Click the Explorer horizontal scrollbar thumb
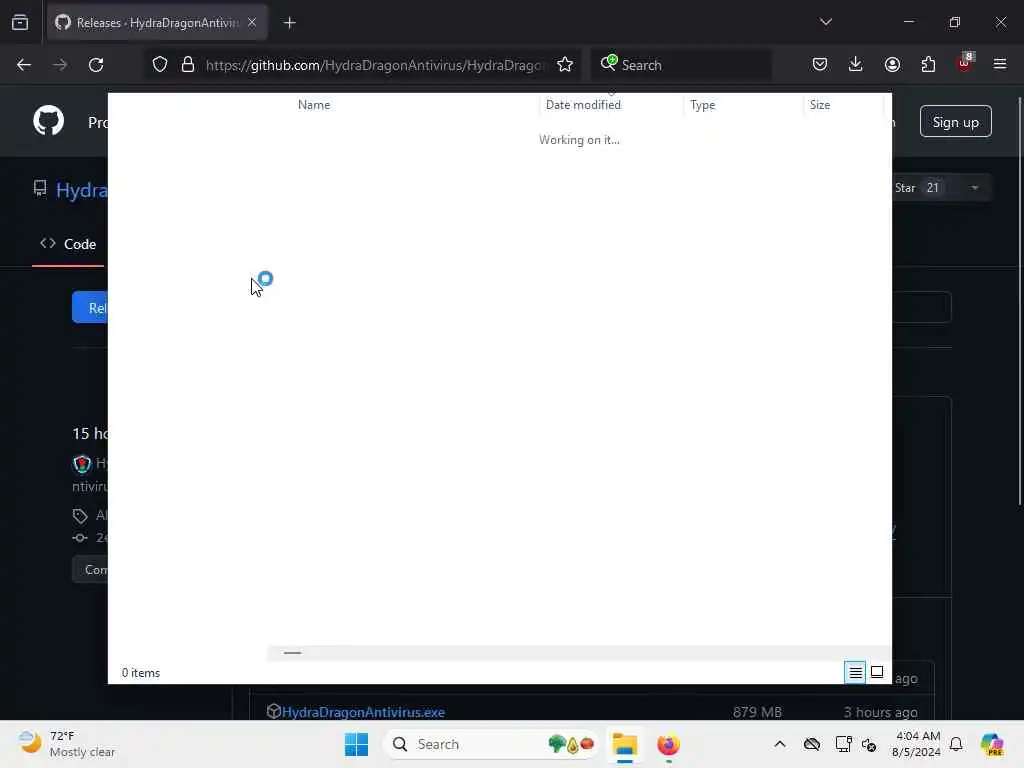This screenshot has height=768, width=1024. [293, 652]
